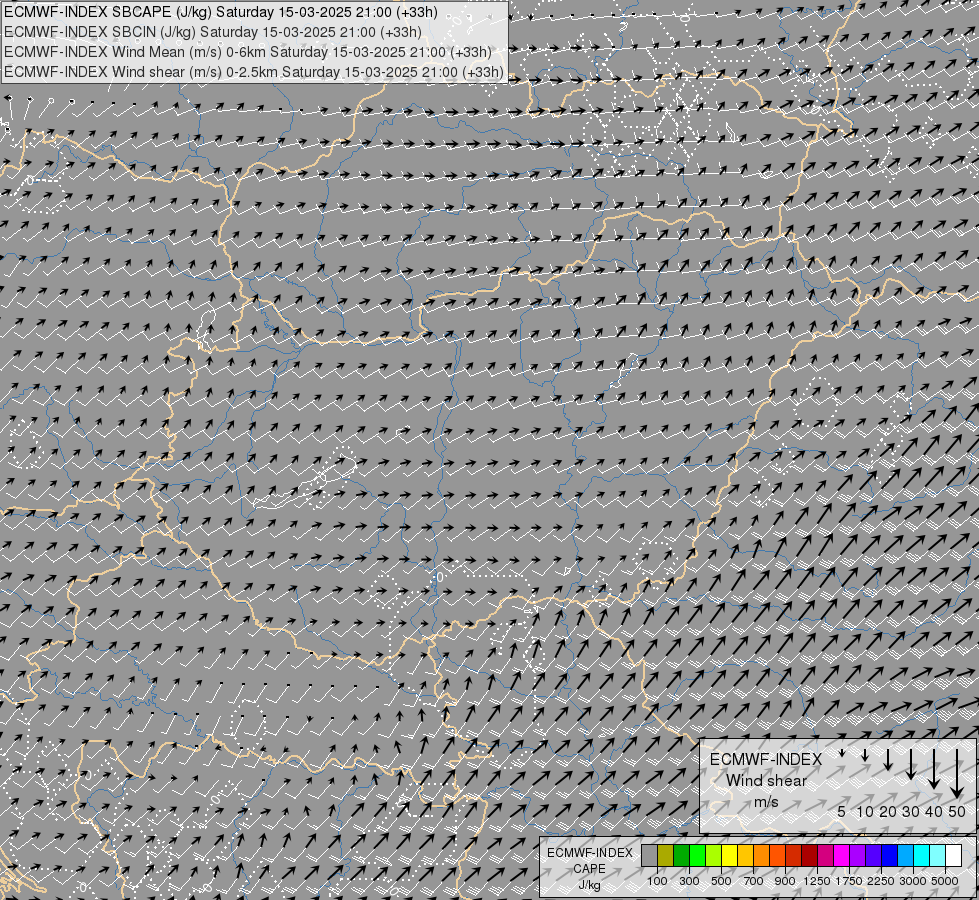Pick the pure blue CAPE legend swatch
This screenshot has width=979, height=900.
click(x=890, y=856)
